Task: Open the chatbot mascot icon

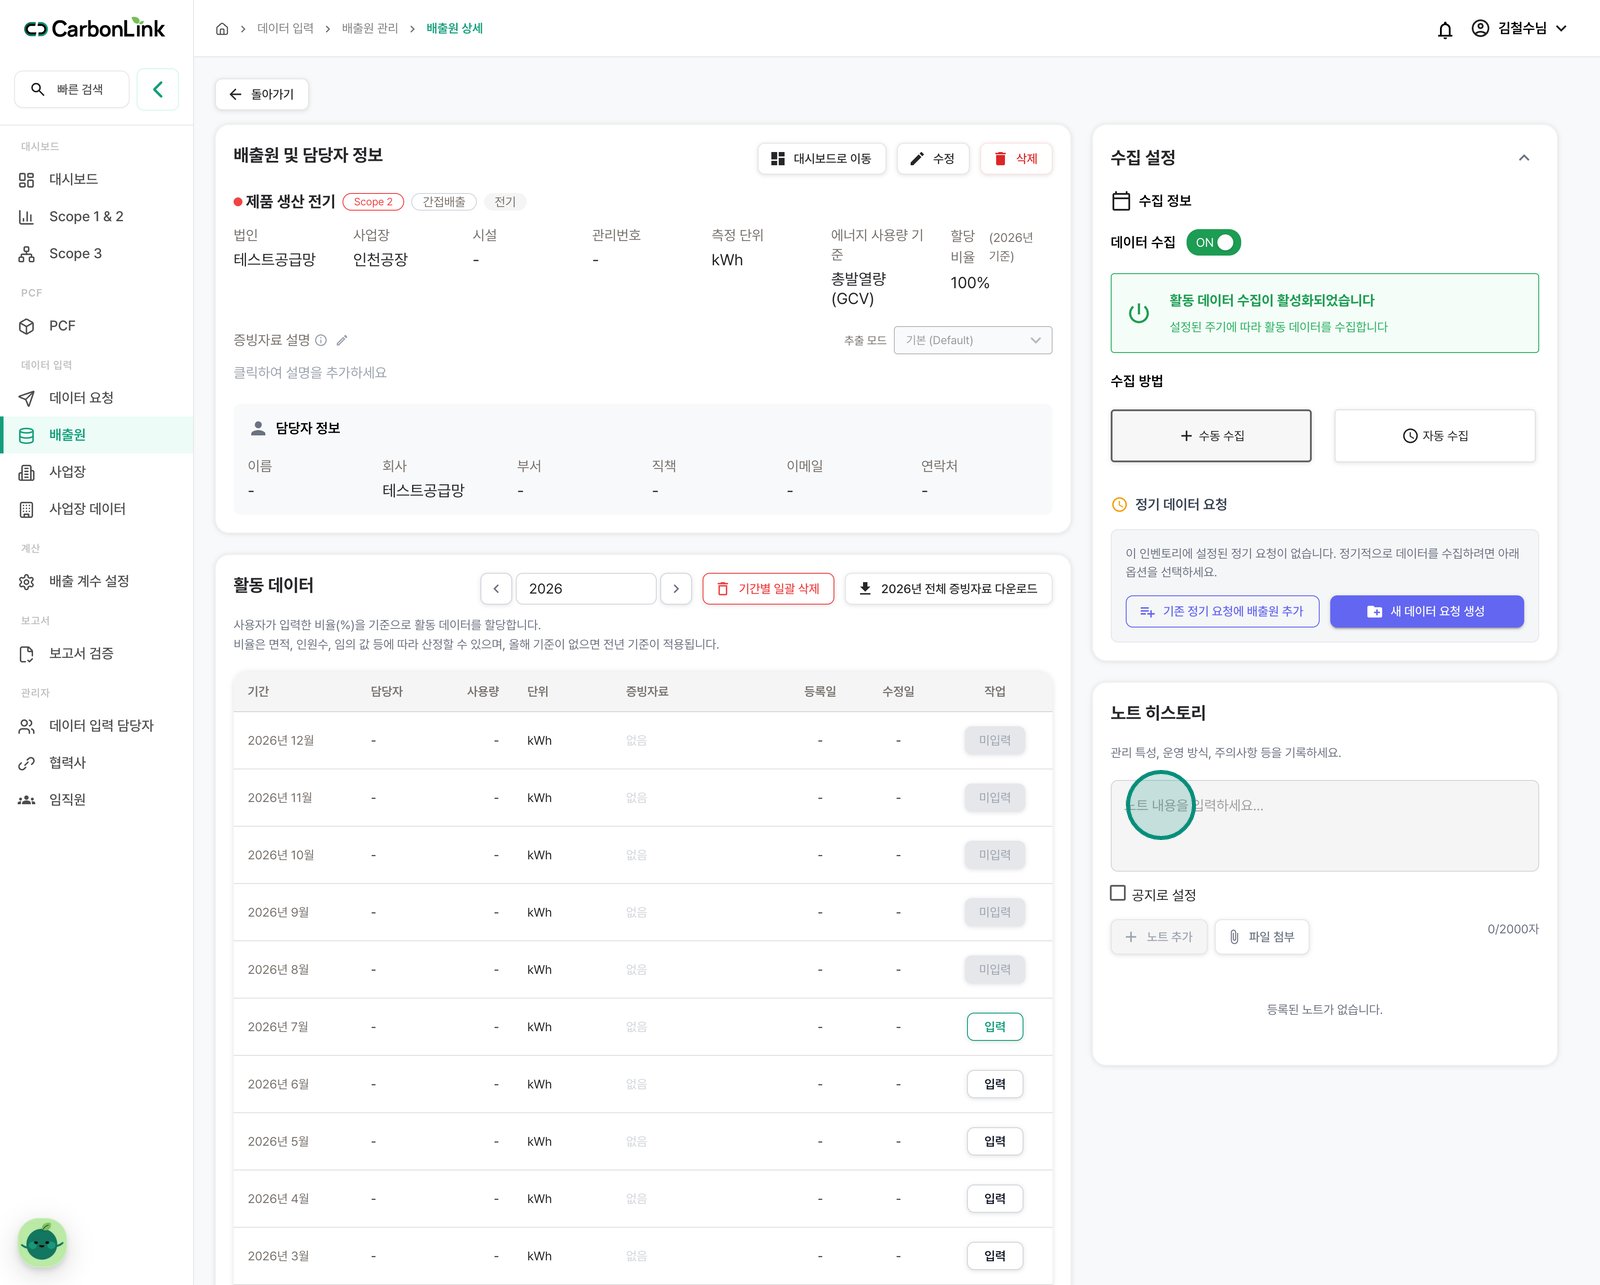Action: tap(42, 1243)
